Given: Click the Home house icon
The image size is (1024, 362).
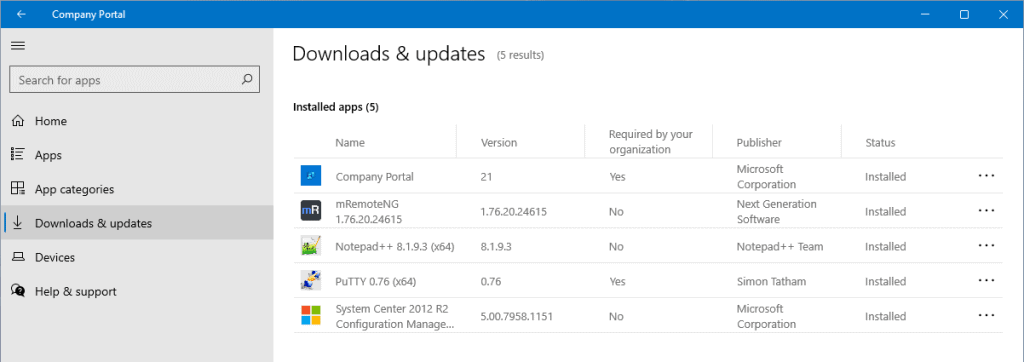Looking at the screenshot, I should (x=18, y=121).
